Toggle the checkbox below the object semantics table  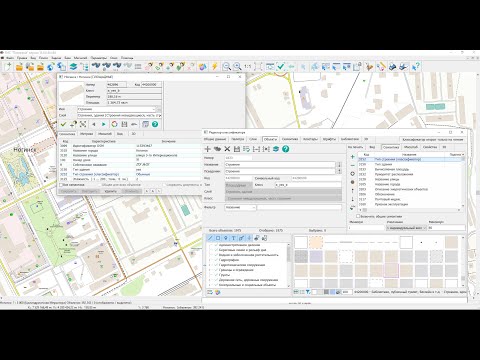click(61, 185)
